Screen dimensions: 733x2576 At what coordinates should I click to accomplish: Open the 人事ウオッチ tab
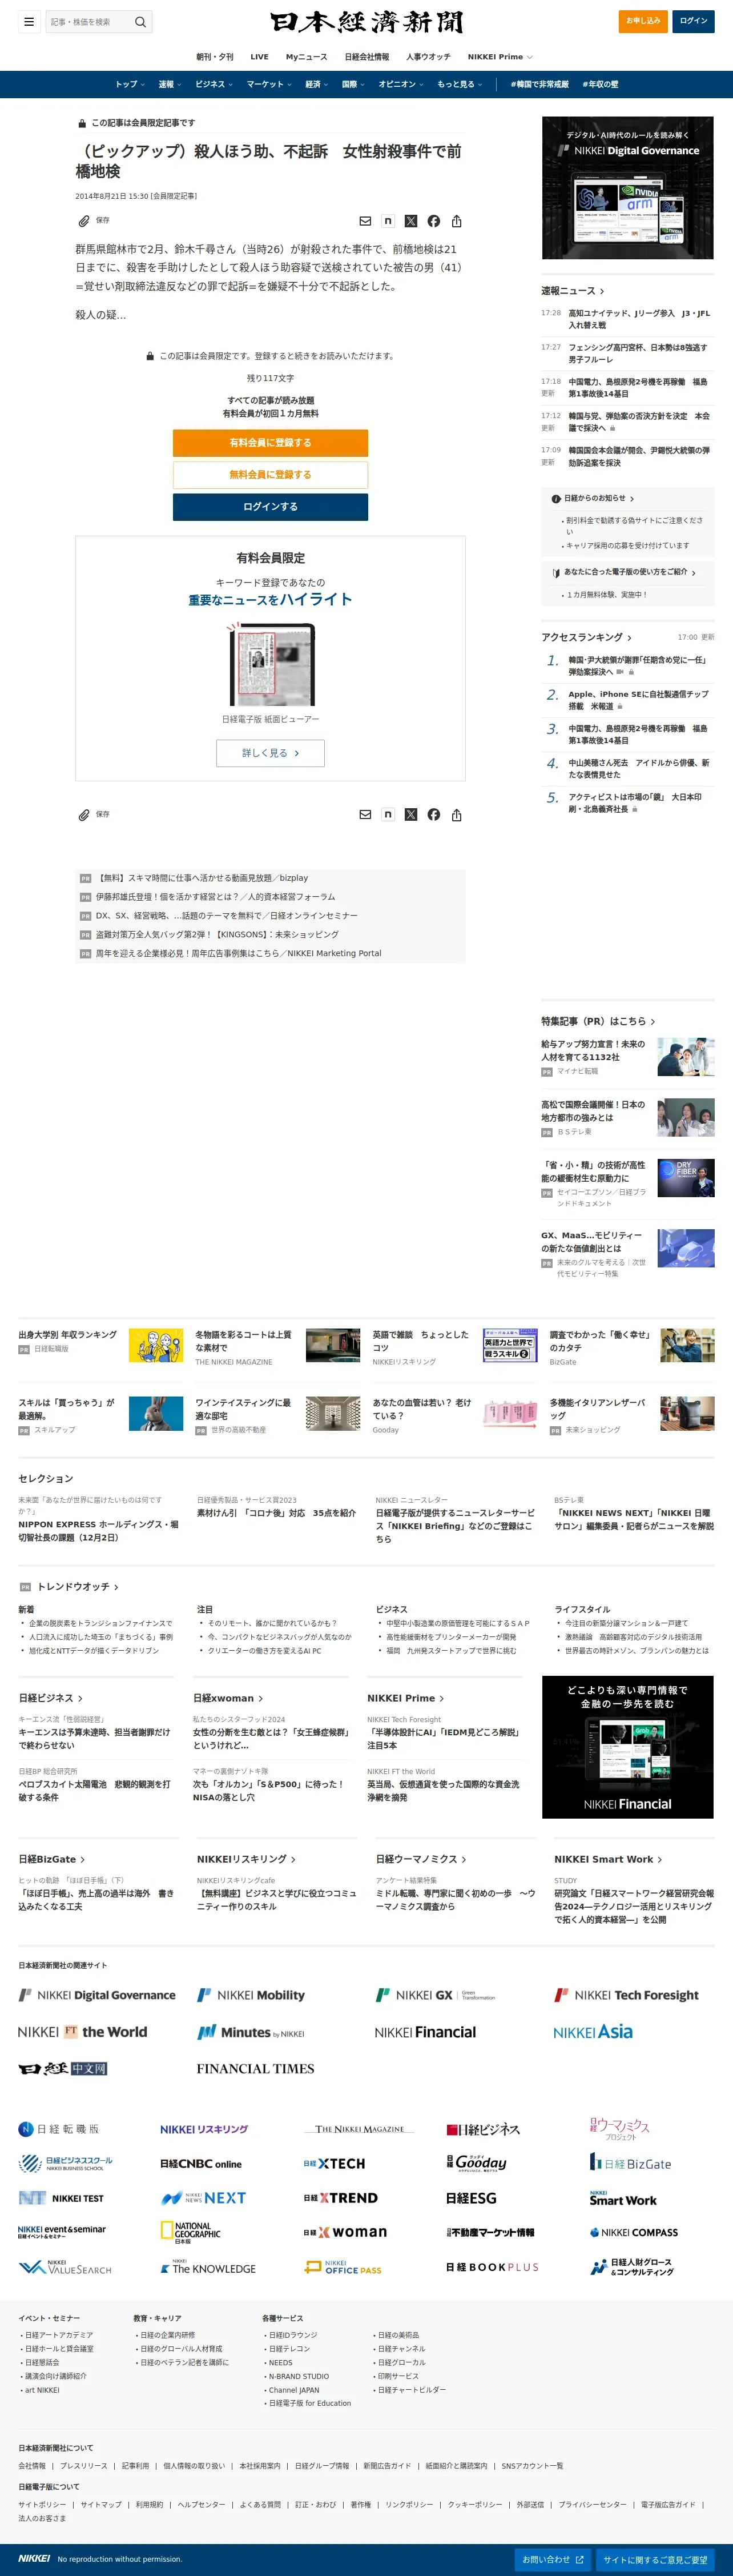click(428, 57)
